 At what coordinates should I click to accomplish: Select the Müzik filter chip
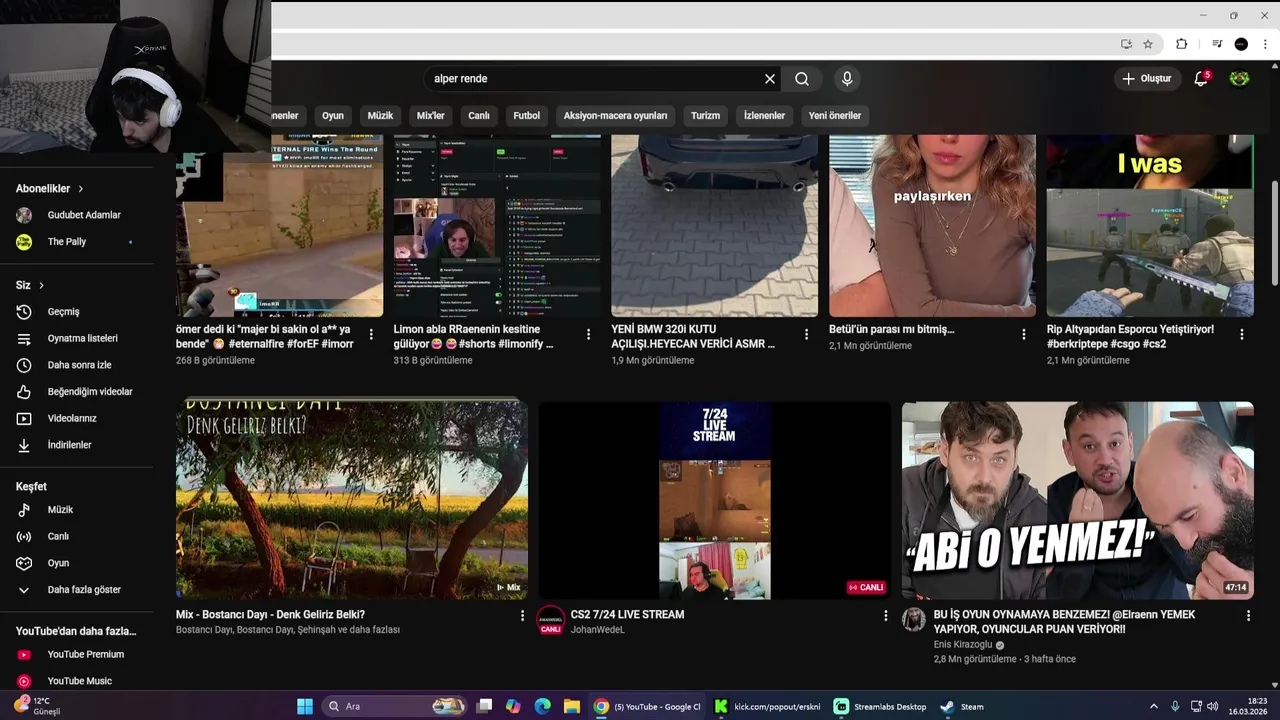[380, 115]
